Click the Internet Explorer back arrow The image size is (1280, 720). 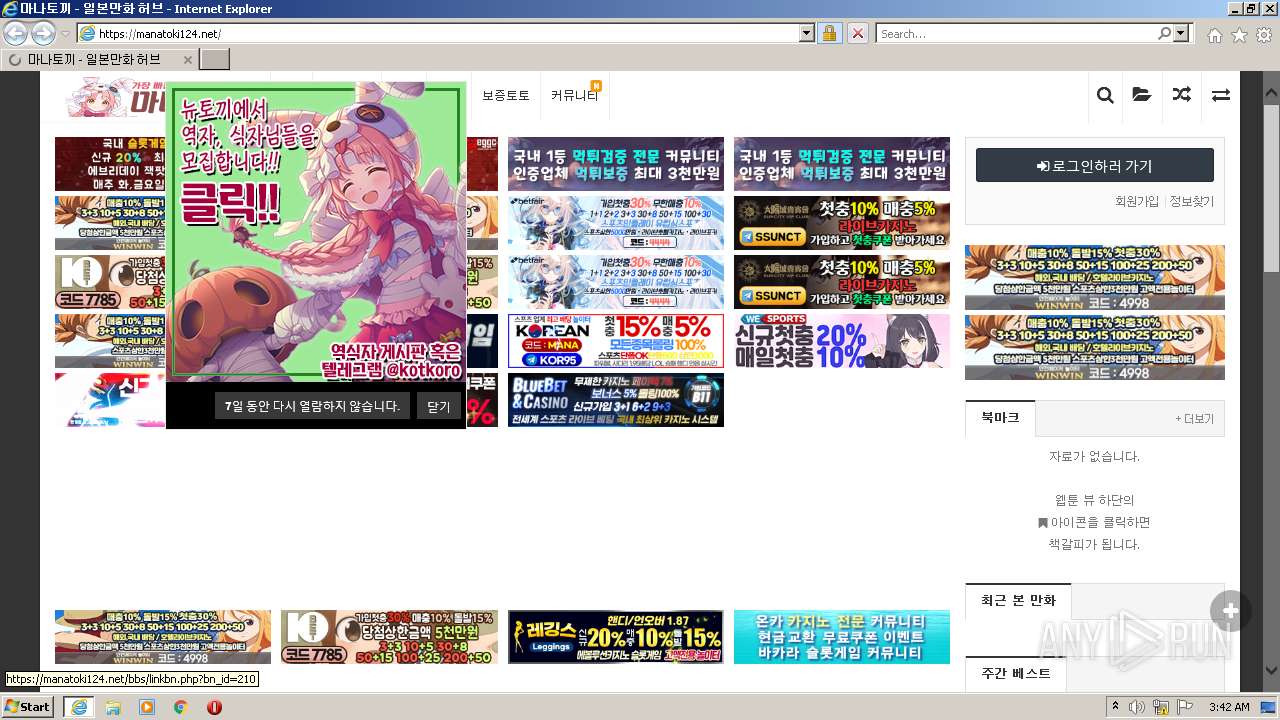(16, 33)
